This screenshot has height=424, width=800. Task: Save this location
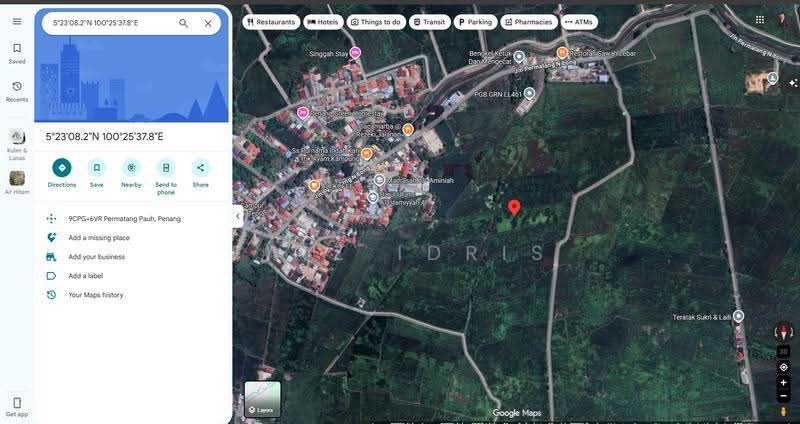(96, 173)
